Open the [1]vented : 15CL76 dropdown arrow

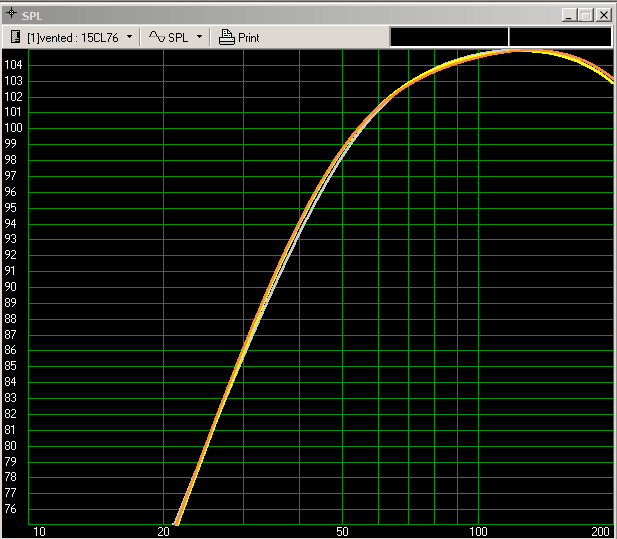point(129,37)
